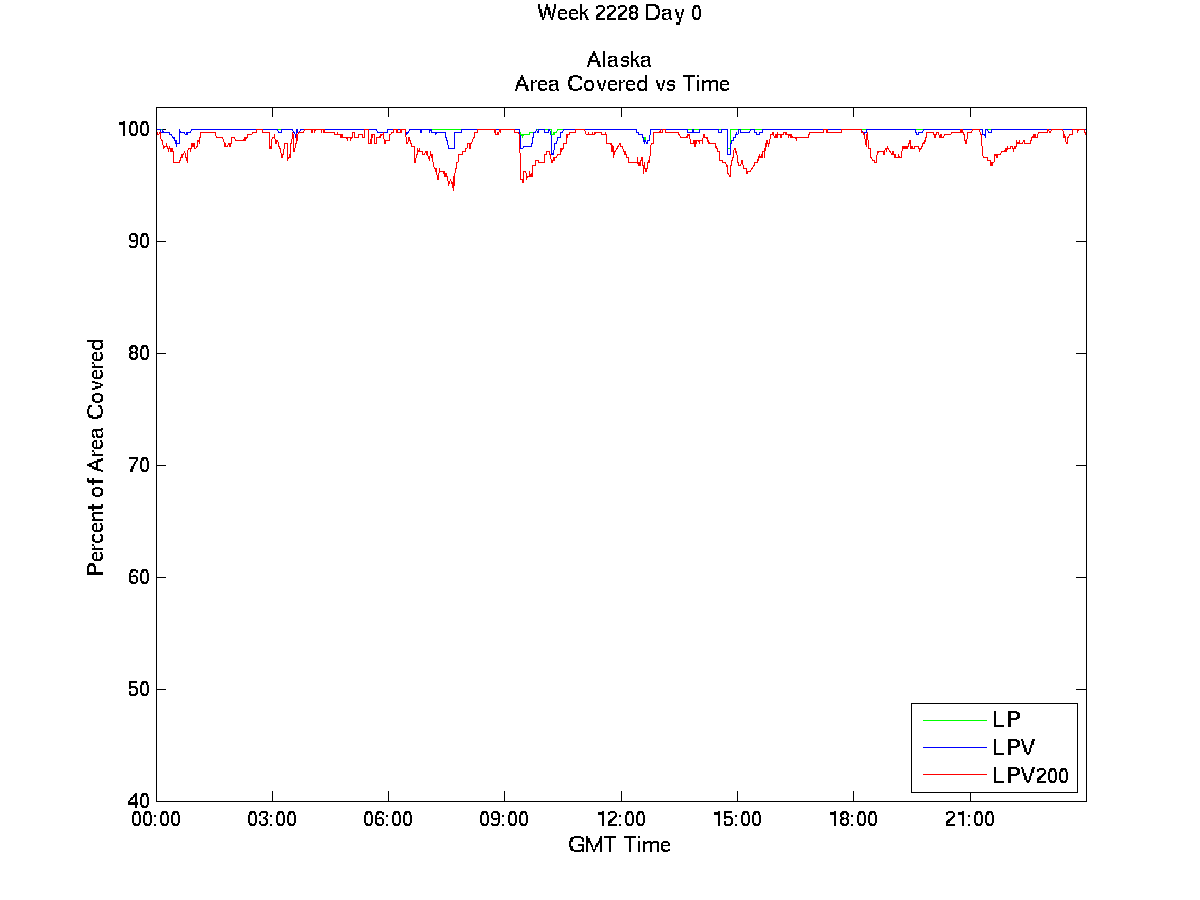Click the 40 percent y-axis label
Viewport: 1200px width, 900px height.
(139, 801)
